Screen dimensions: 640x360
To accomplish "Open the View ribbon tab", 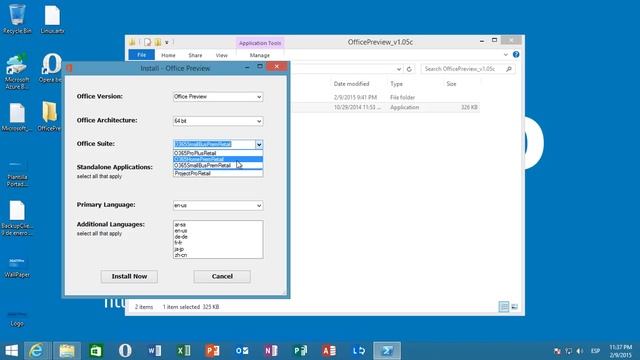I will coord(222,55).
